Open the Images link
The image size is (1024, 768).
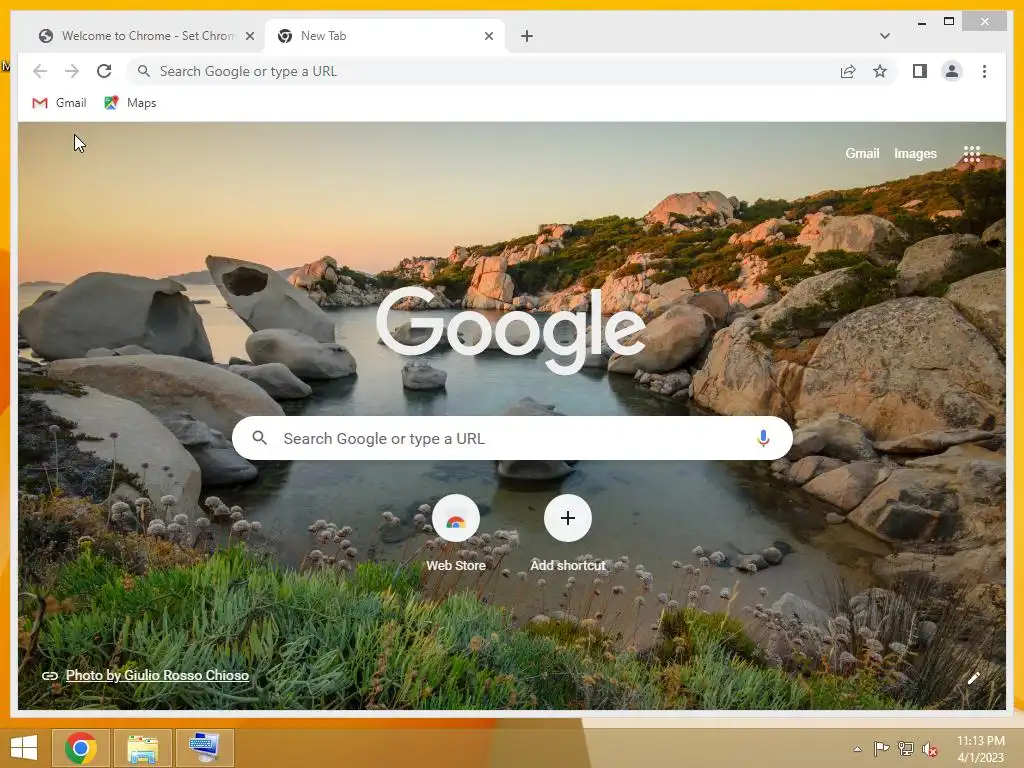point(915,153)
